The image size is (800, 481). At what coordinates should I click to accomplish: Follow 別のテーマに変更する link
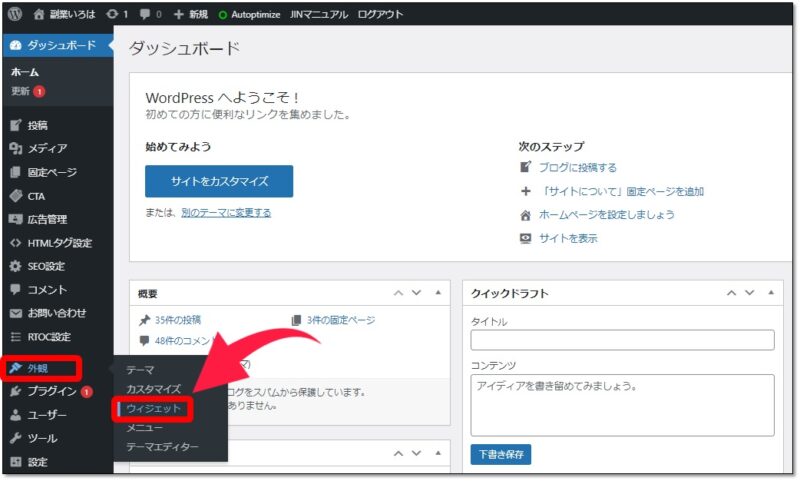(x=226, y=213)
